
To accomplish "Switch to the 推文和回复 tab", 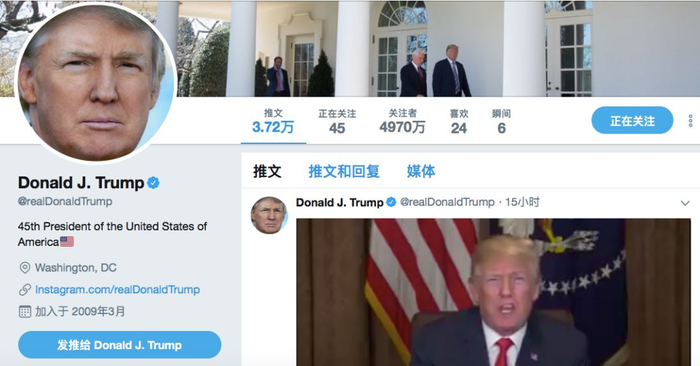I will pyautogui.click(x=344, y=171).
